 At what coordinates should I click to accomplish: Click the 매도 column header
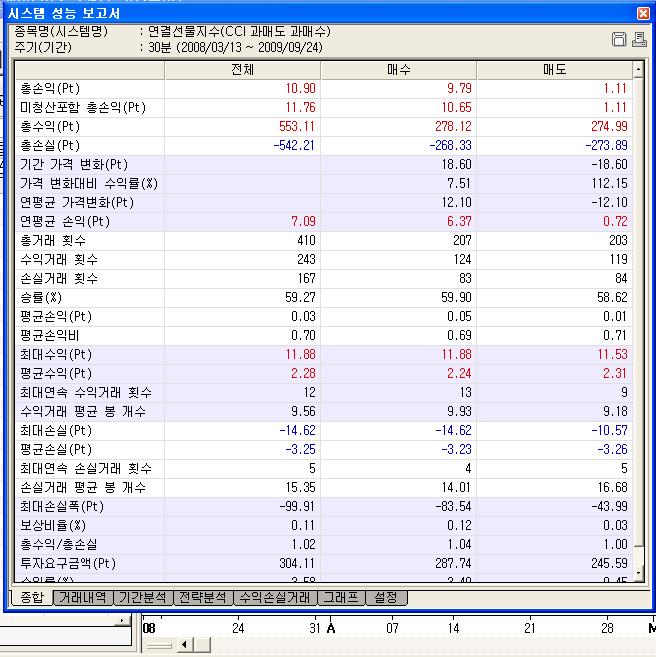[553, 70]
